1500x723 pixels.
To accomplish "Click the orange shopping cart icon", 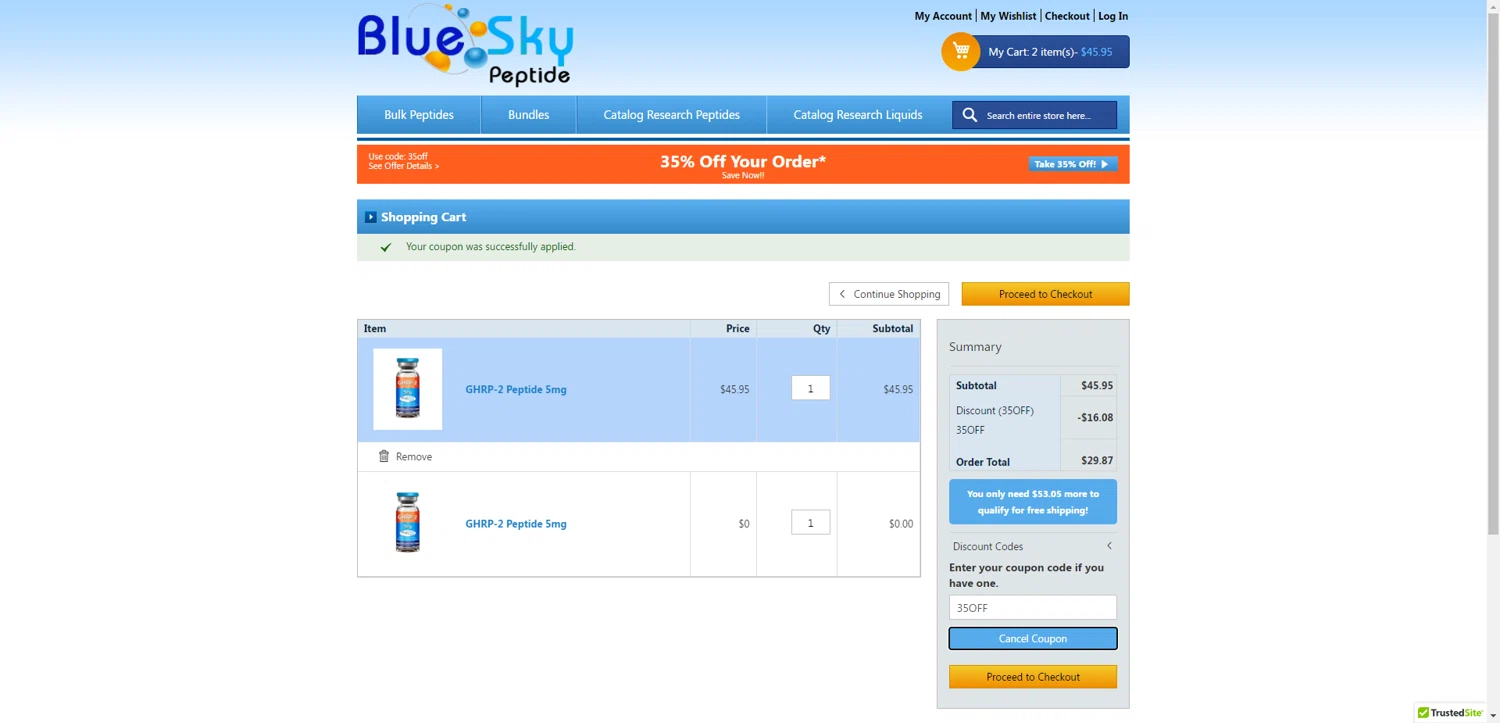I will pyautogui.click(x=960, y=51).
